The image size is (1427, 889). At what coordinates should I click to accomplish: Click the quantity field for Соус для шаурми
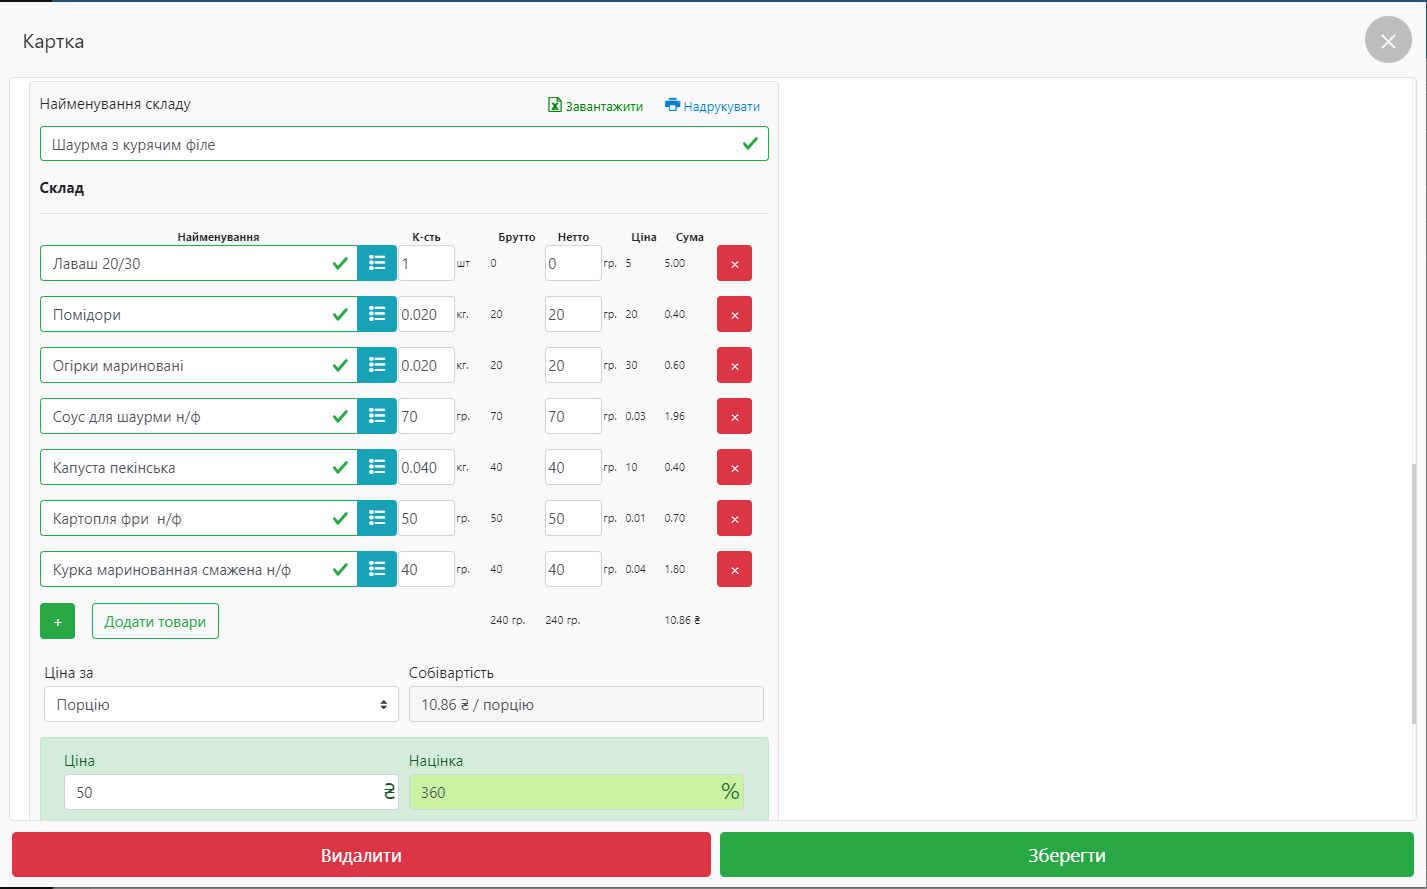(x=426, y=416)
